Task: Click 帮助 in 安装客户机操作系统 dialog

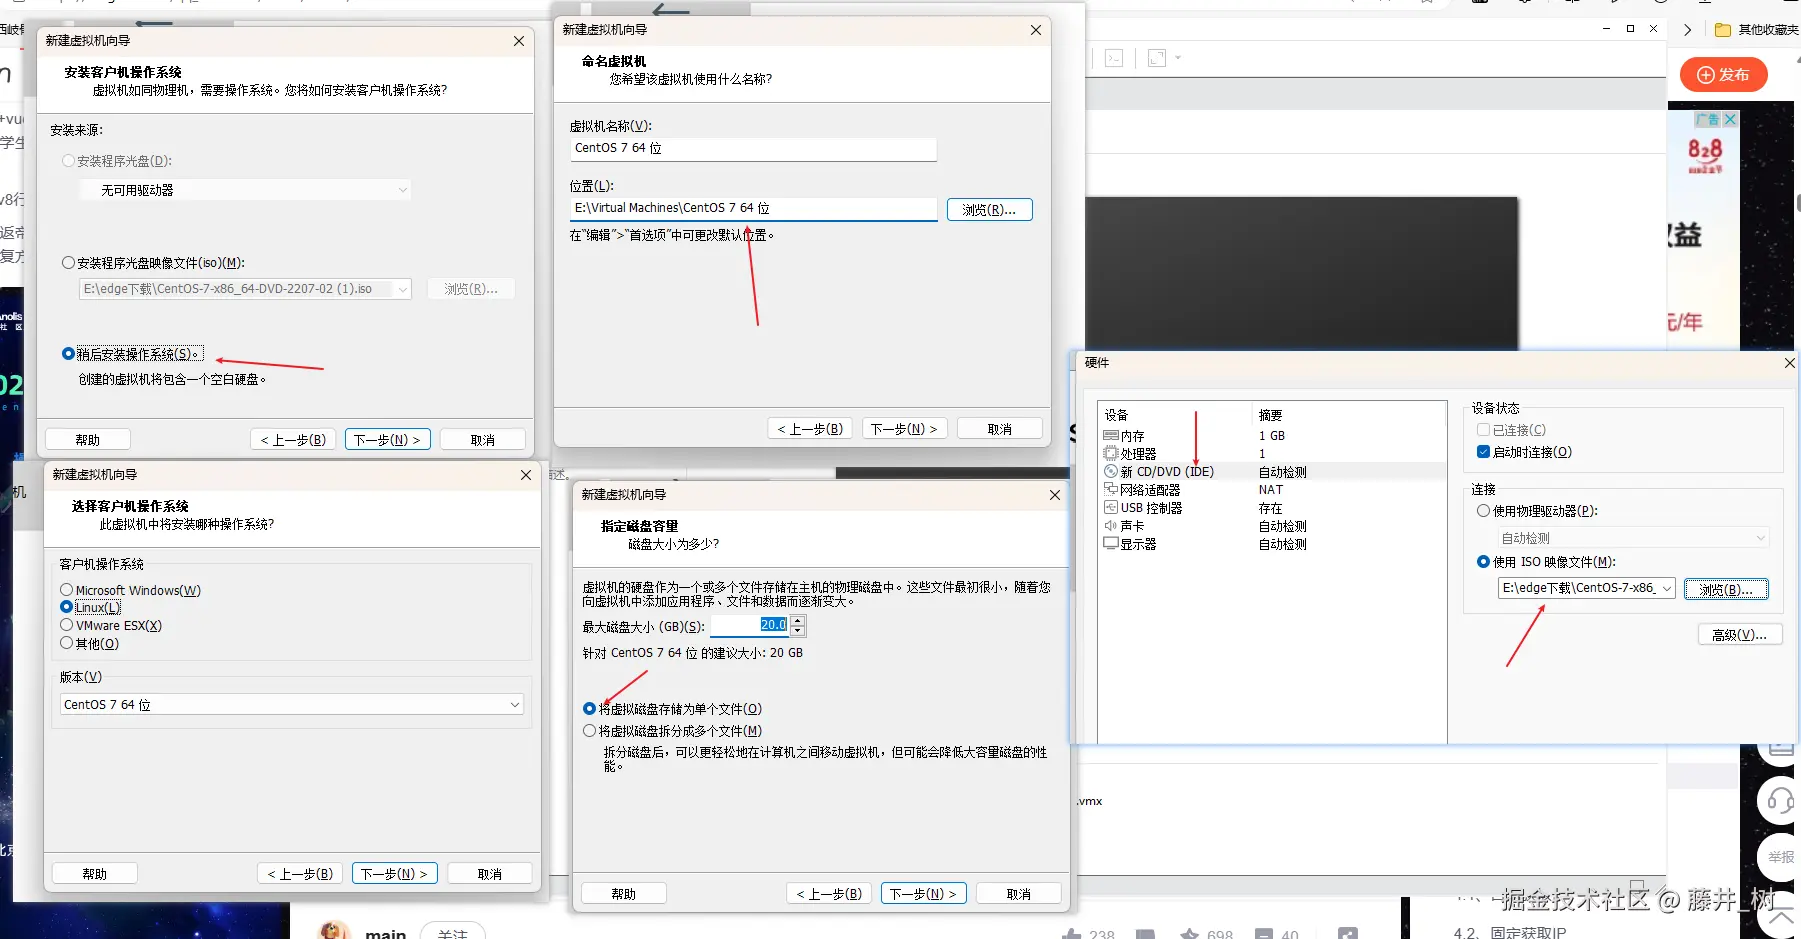Action: [x=88, y=440]
